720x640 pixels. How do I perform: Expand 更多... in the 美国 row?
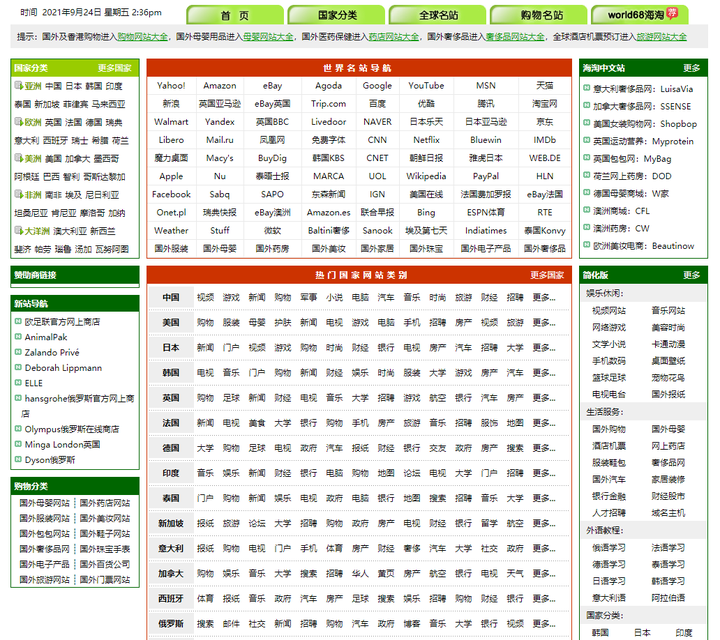[544, 323]
